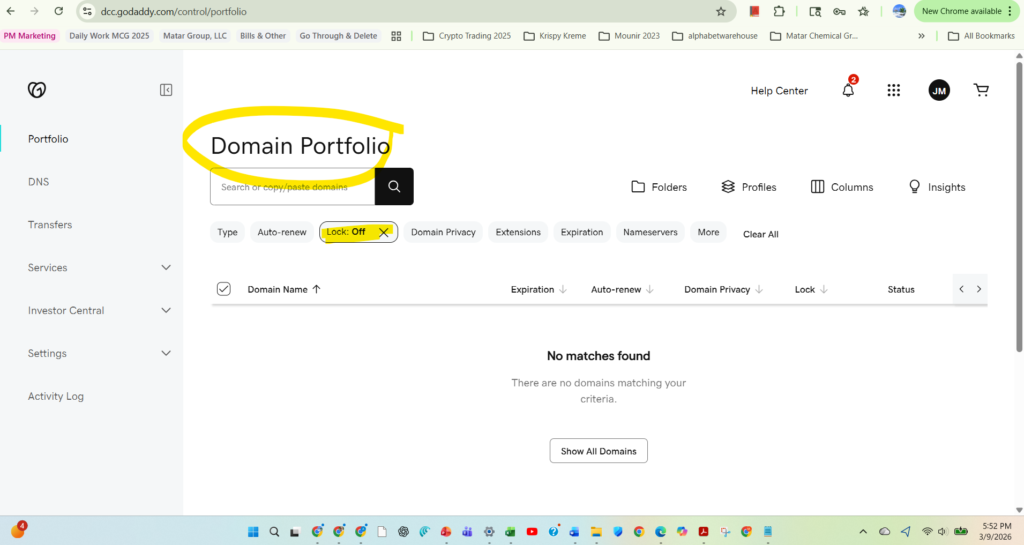Collapse the sidebar with panel icon
This screenshot has width=1024, height=545.
166,90
